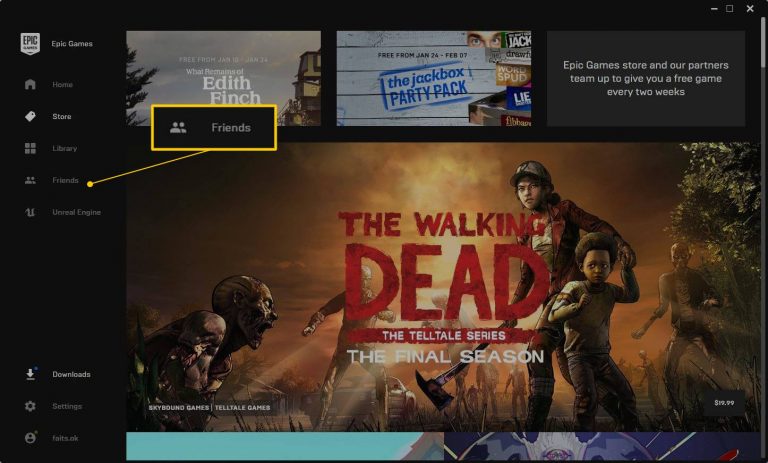Viewport: 768px width, 463px height.
Task: Click the Home house icon
Action: pyautogui.click(x=30, y=84)
